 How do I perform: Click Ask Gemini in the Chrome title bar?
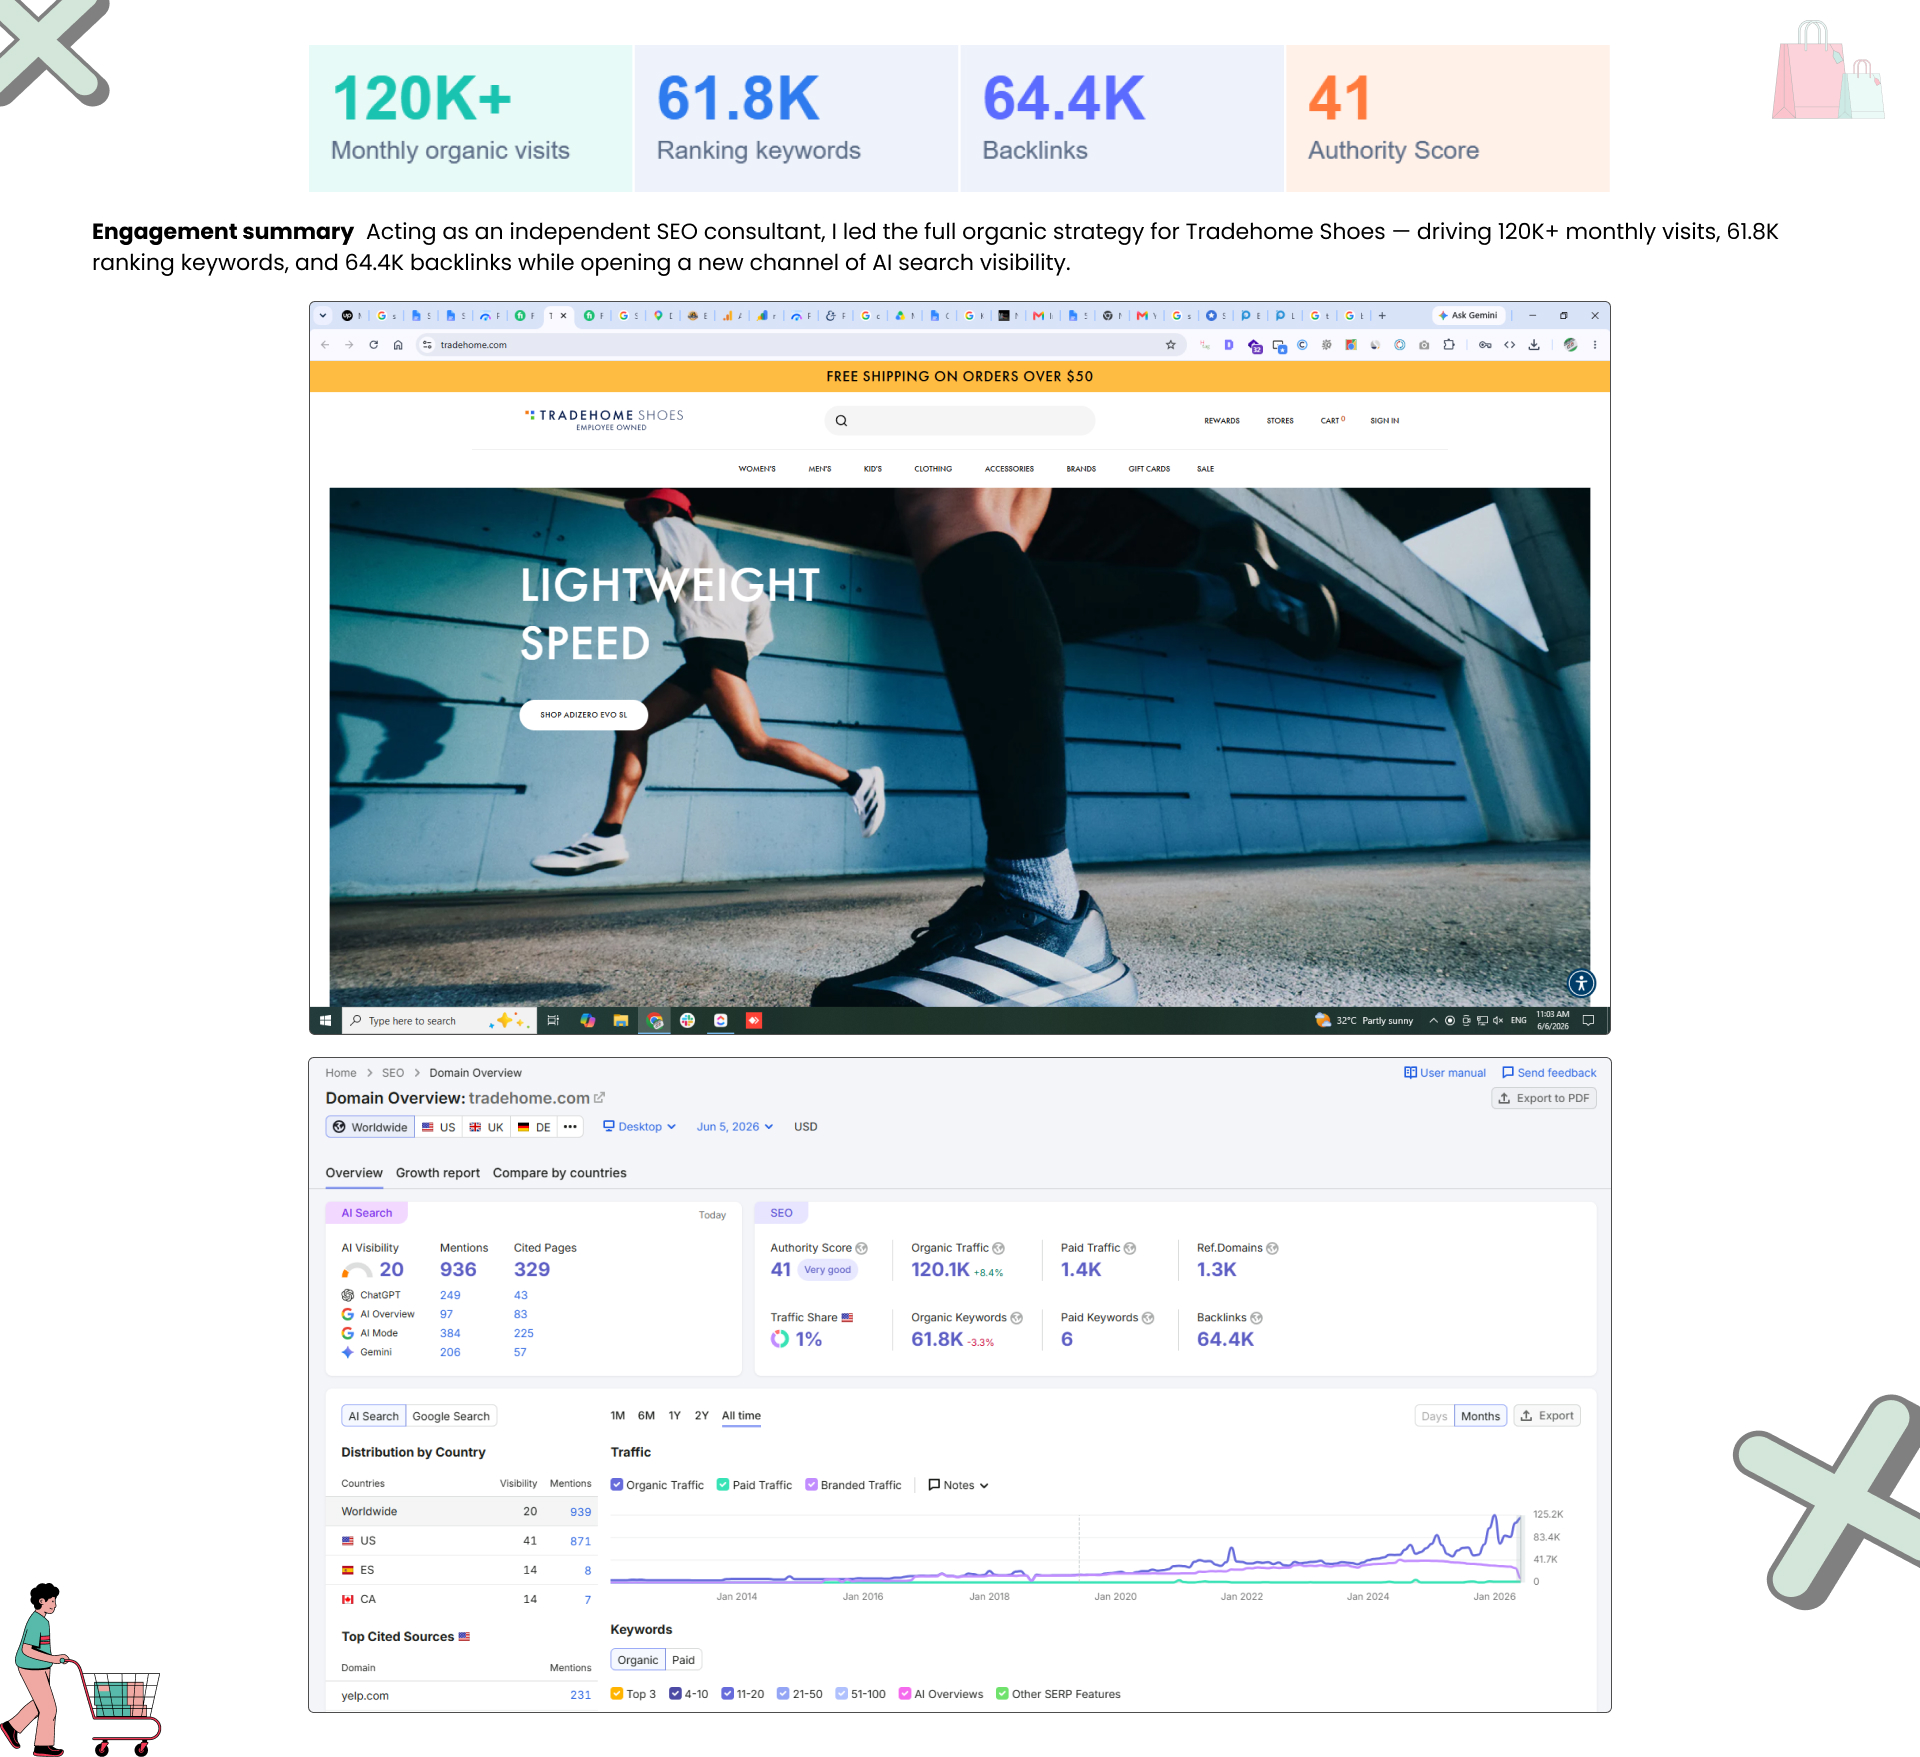(x=1468, y=315)
